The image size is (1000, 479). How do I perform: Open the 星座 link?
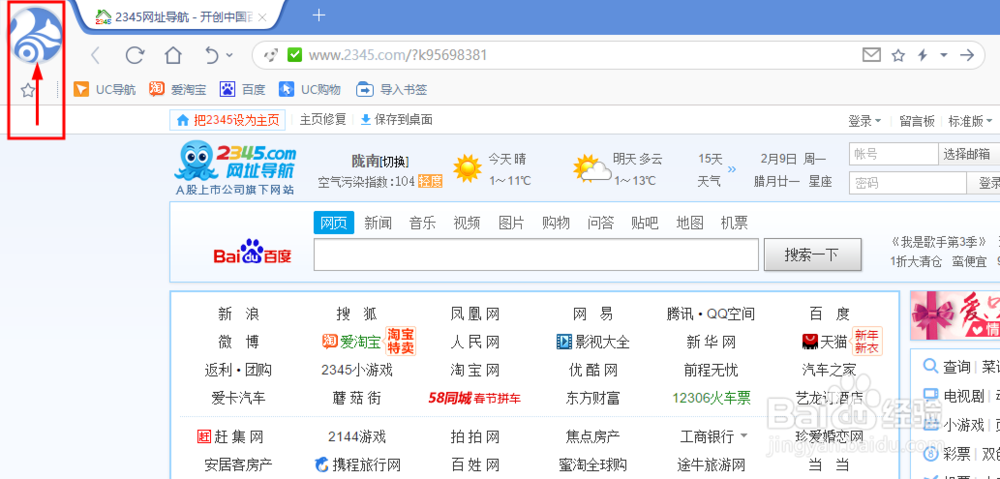point(820,182)
